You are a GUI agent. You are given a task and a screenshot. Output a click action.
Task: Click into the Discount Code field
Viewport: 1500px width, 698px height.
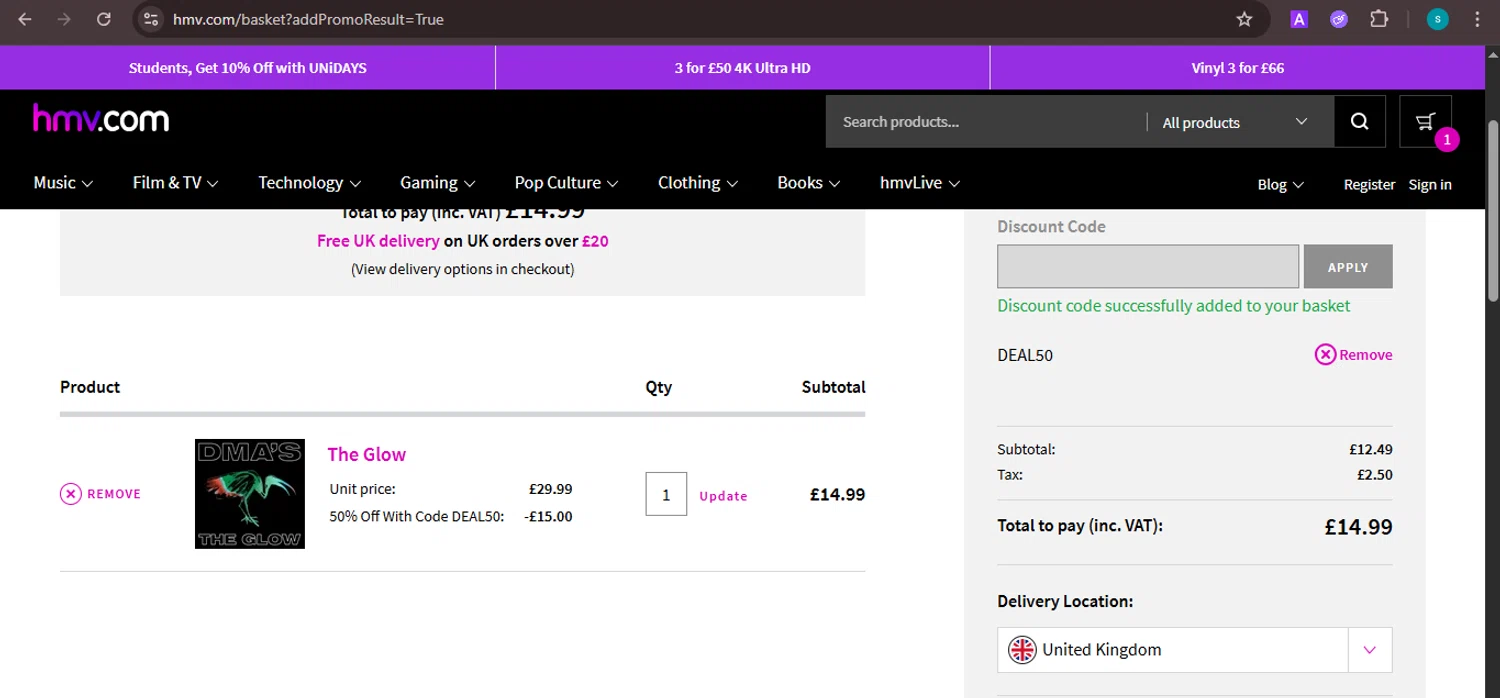[1148, 267]
